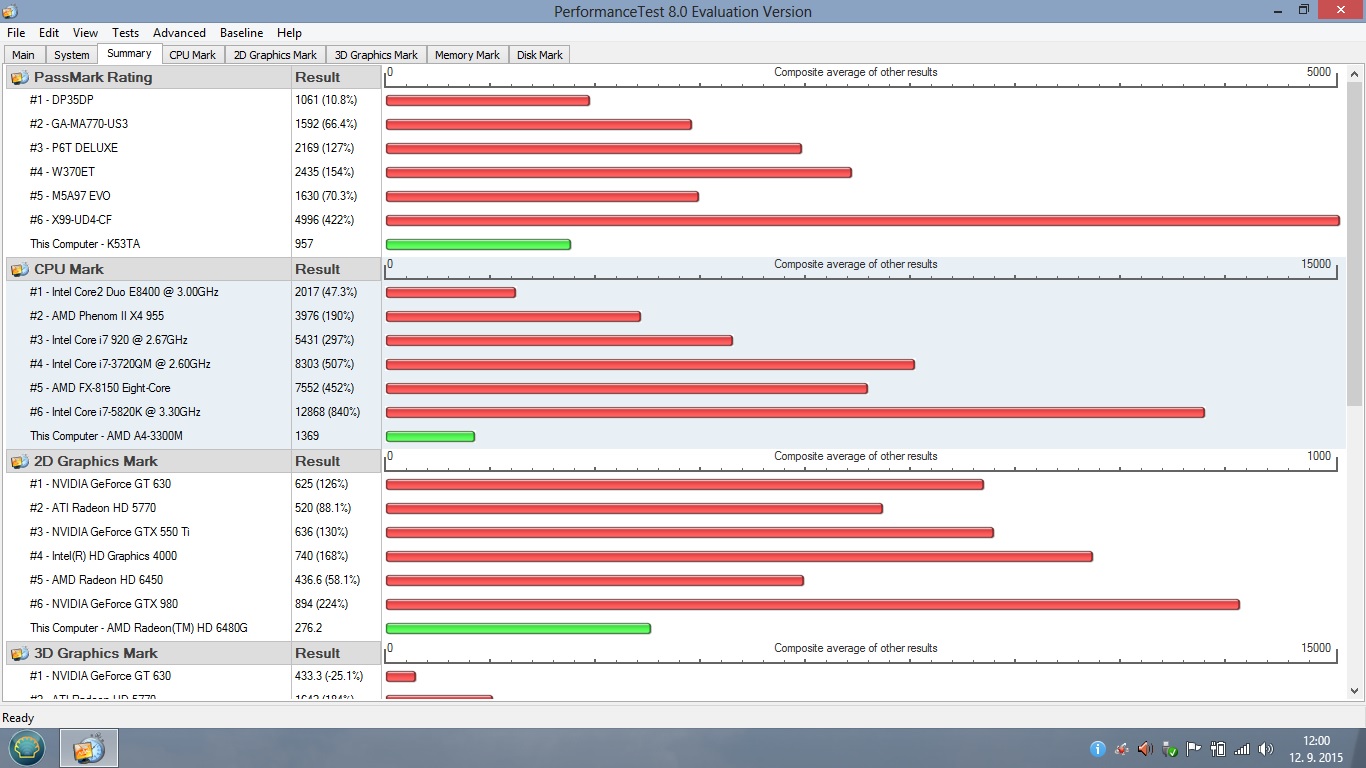The image size is (1366, 768).
Task: Open the File menu
Action: pos(16,33)
